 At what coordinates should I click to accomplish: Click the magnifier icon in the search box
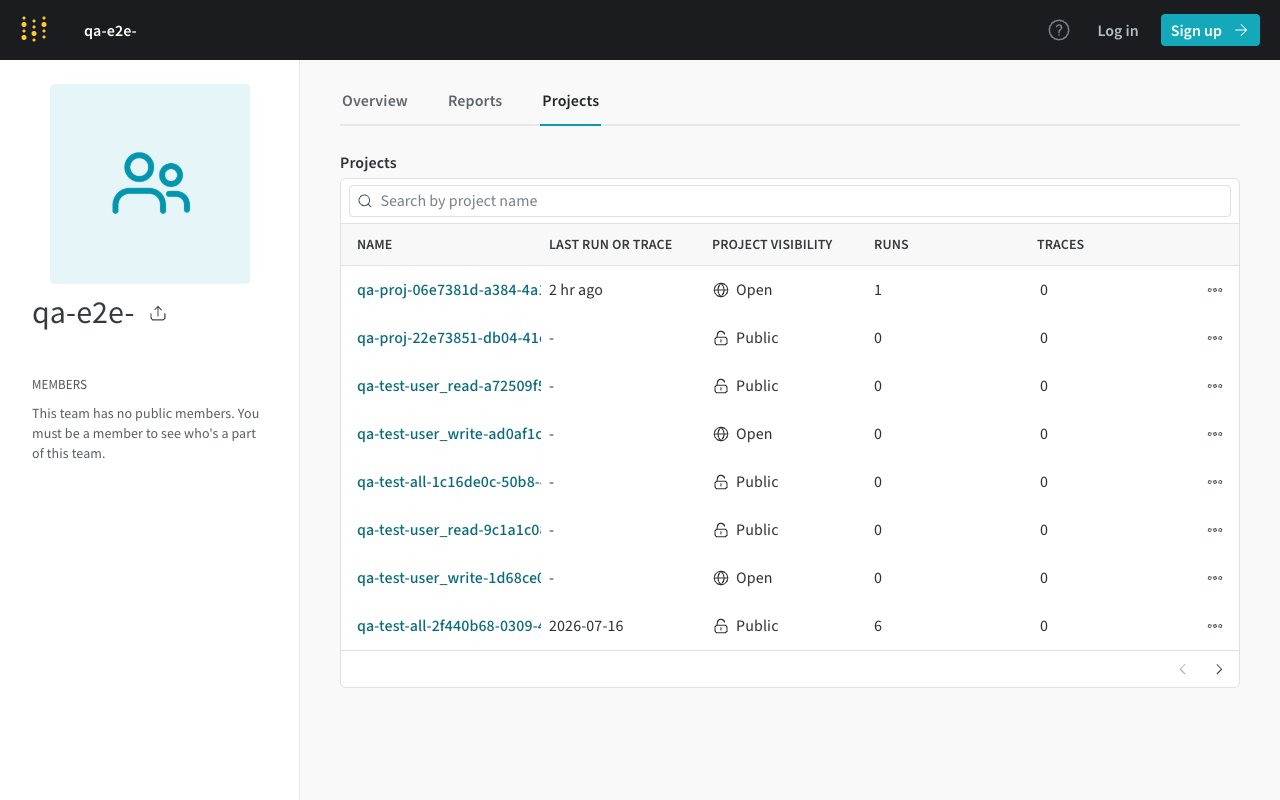pyautogui.click(x=365, y=201)
